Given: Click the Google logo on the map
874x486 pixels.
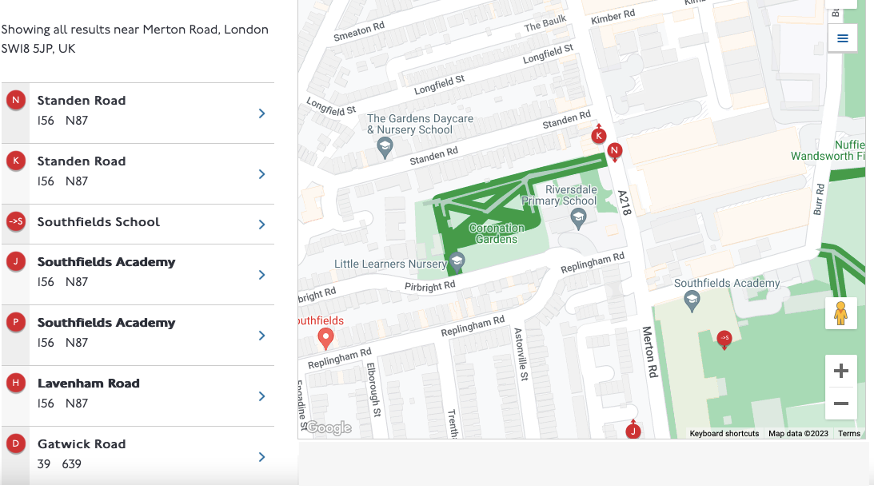Looking at the screenshot, I should [x=328, y=428].
